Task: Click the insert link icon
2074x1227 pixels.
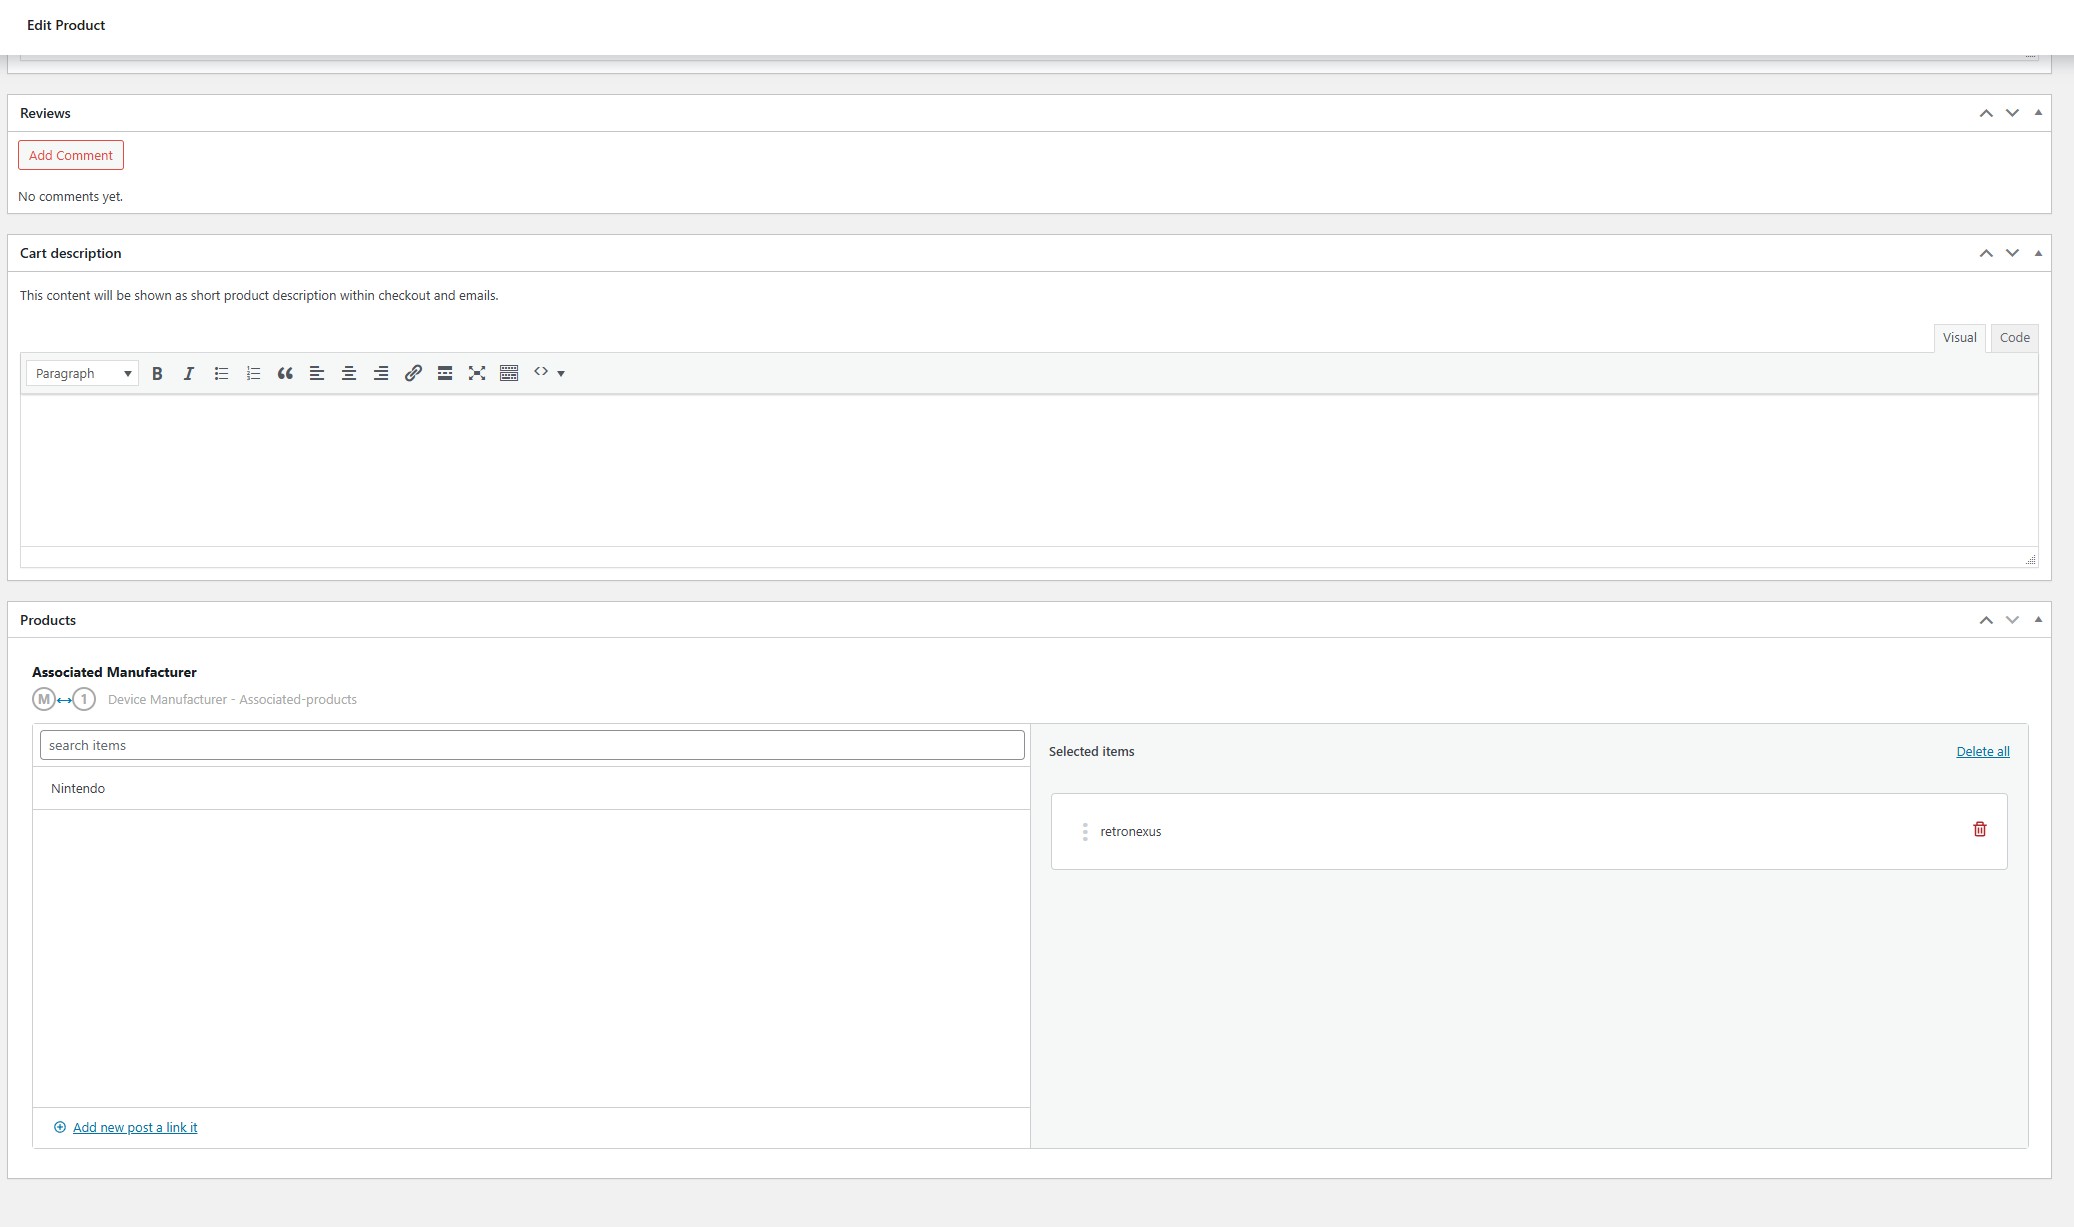Action: click(413, 373)
